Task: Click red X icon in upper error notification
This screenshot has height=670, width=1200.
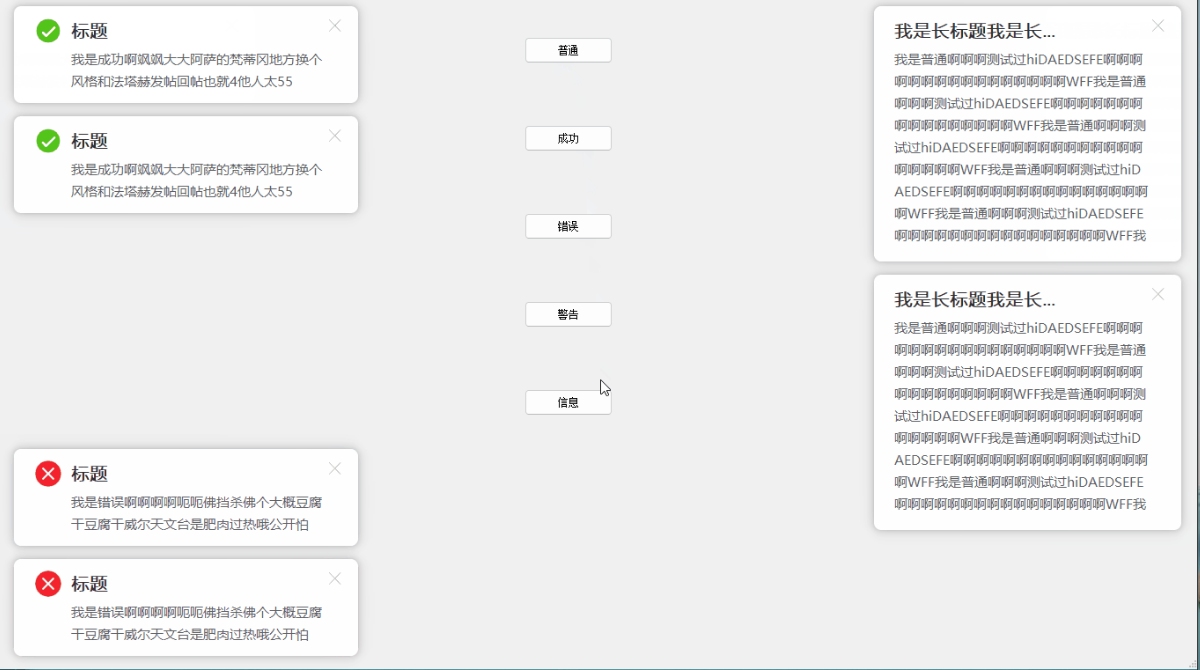Action: (x=48, y=474)
